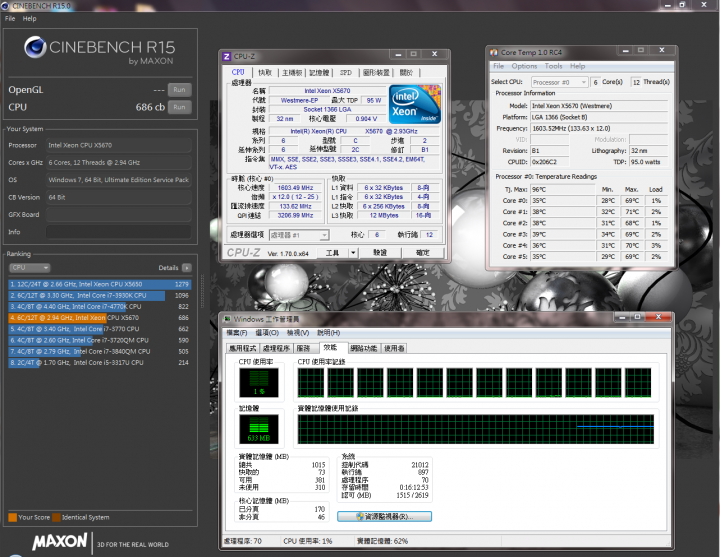Open the Core Temp Options menu
The width and height of the screenshot is (720, 557).
[524, 66]
